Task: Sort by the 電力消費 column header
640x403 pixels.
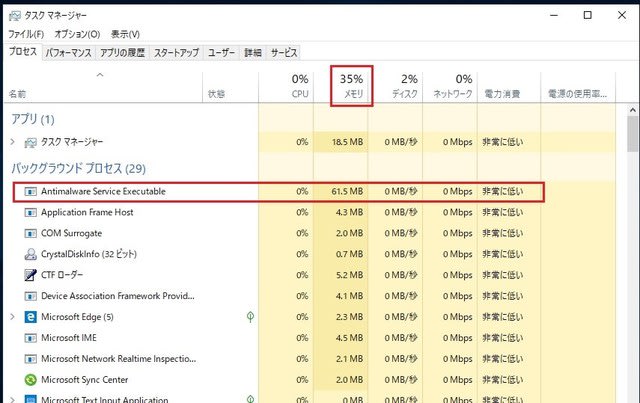Action: (509, 87)
